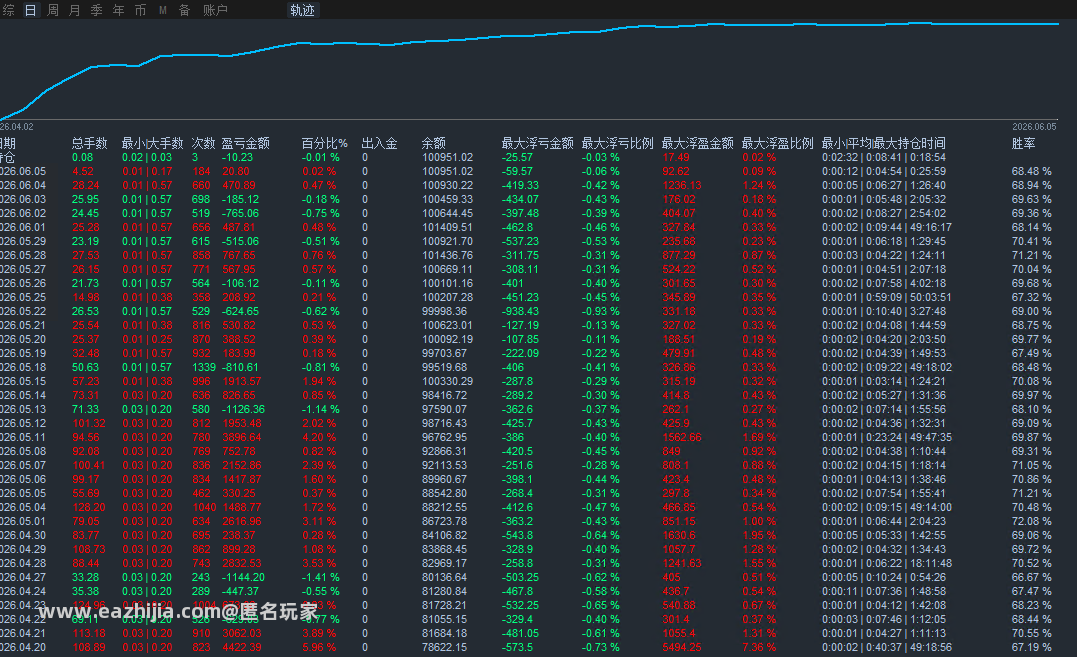Click the 最大浮亏比例 column header
The image size is (1077, 657).
pos(617,143)
